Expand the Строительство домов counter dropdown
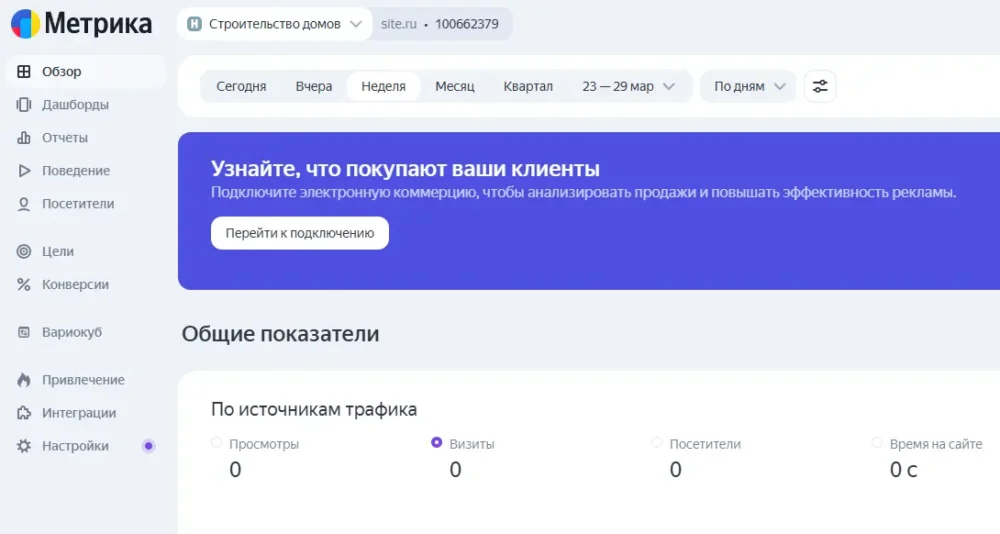The height and width of the screenshot is (534, 1000). pyautogui.click(x=275, y=24)
